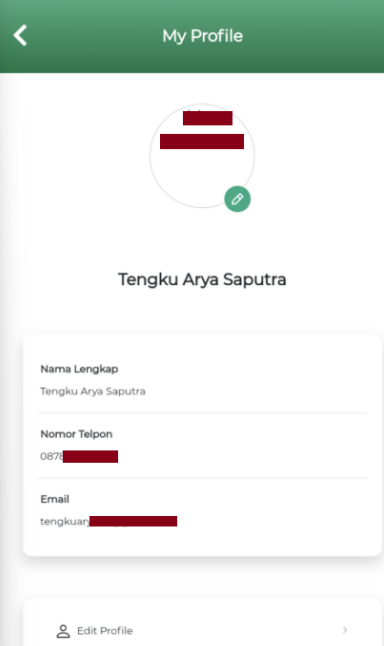Click the Tengku Arya Saputra full name value
This screenshot has height=646, width=384.
click(x=93, y=391)
